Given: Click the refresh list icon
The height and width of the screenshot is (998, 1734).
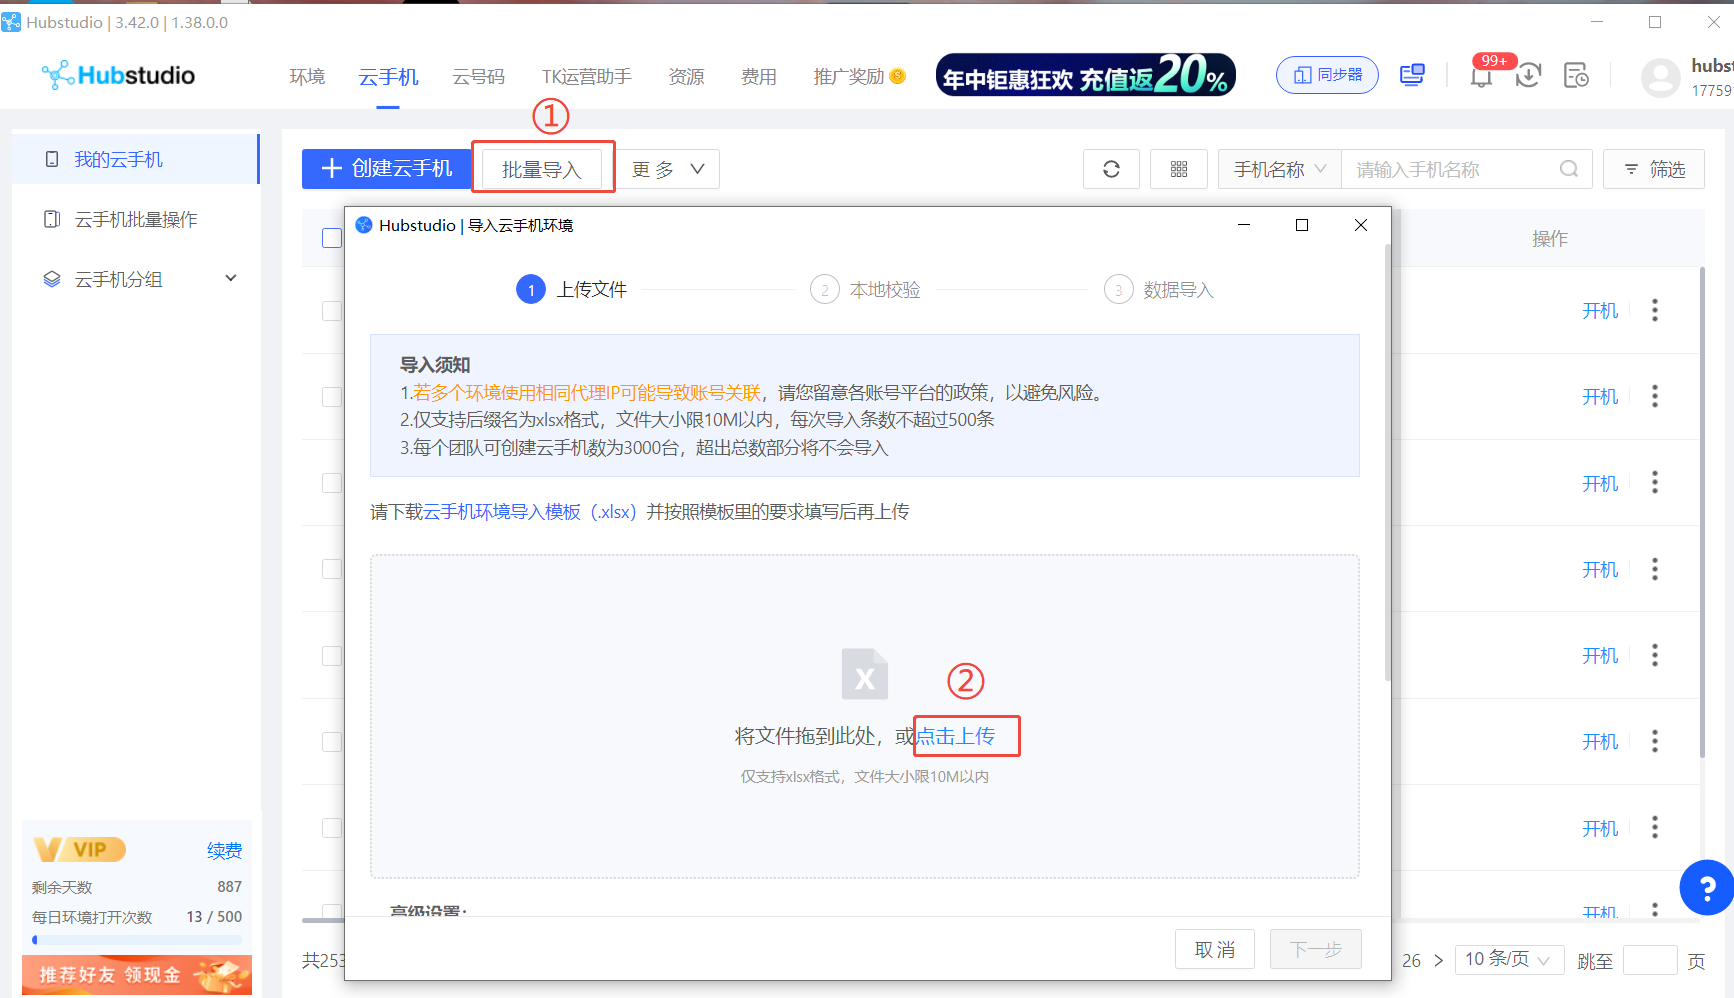Looking at the screenshot, I should (1111, 169).
